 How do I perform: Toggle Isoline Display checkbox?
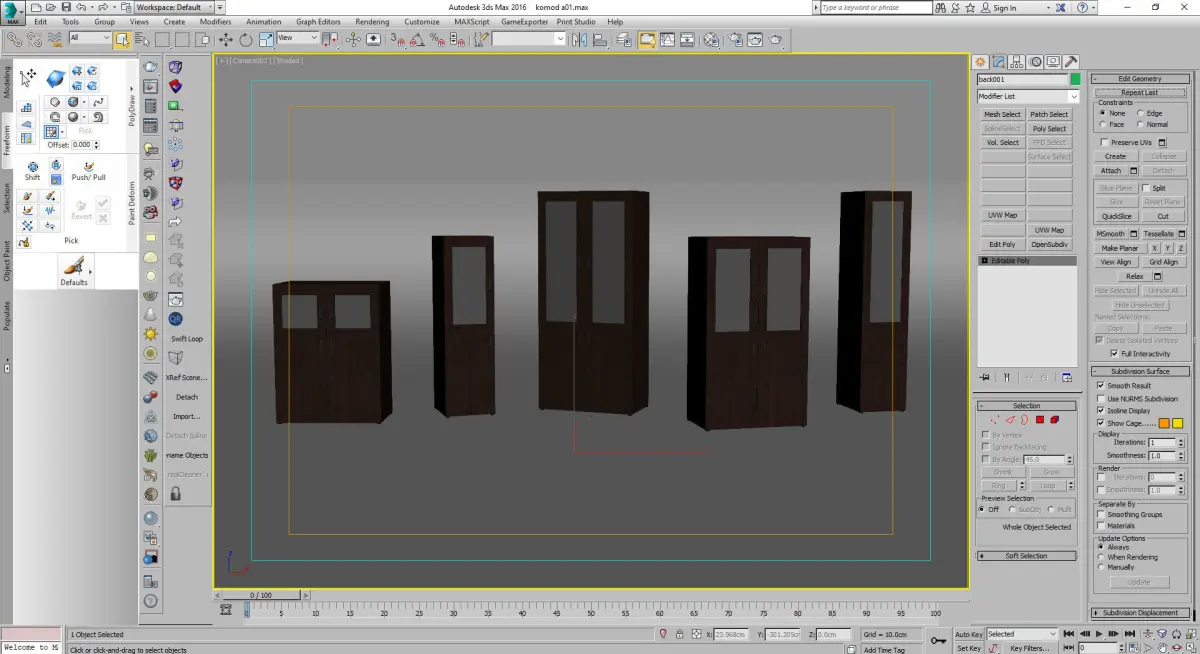point(1101,410)
